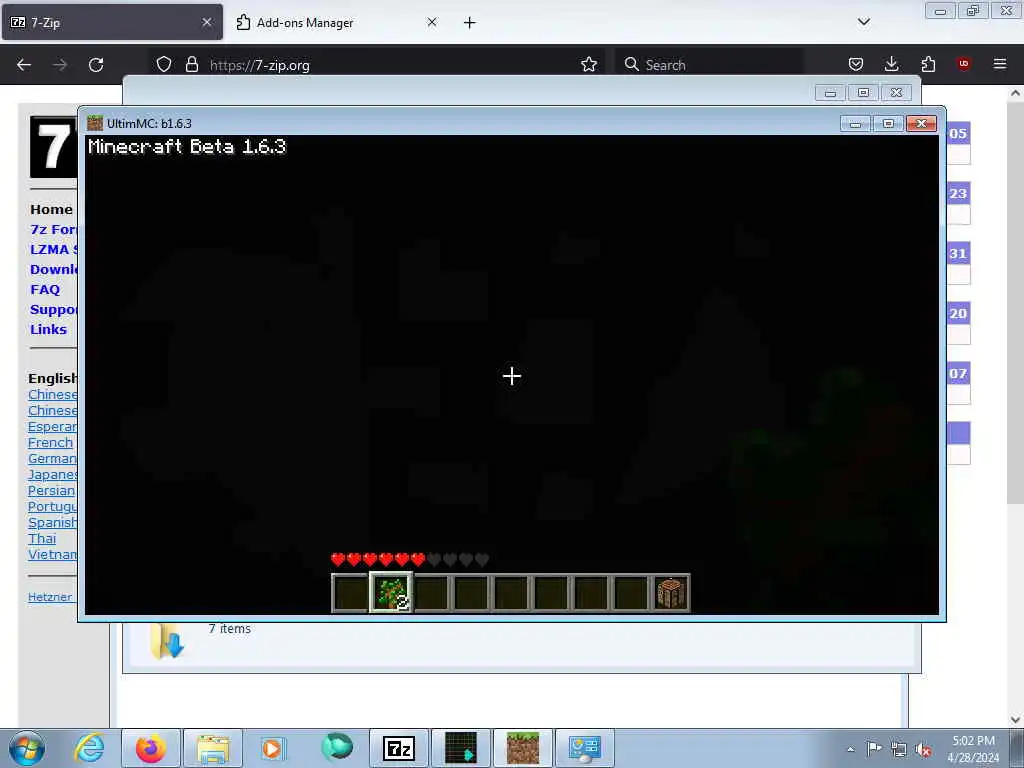The height and width of the screenshot is (768, 1024).
Task: Click the muted volume tray icon
Action: point(923,750)
